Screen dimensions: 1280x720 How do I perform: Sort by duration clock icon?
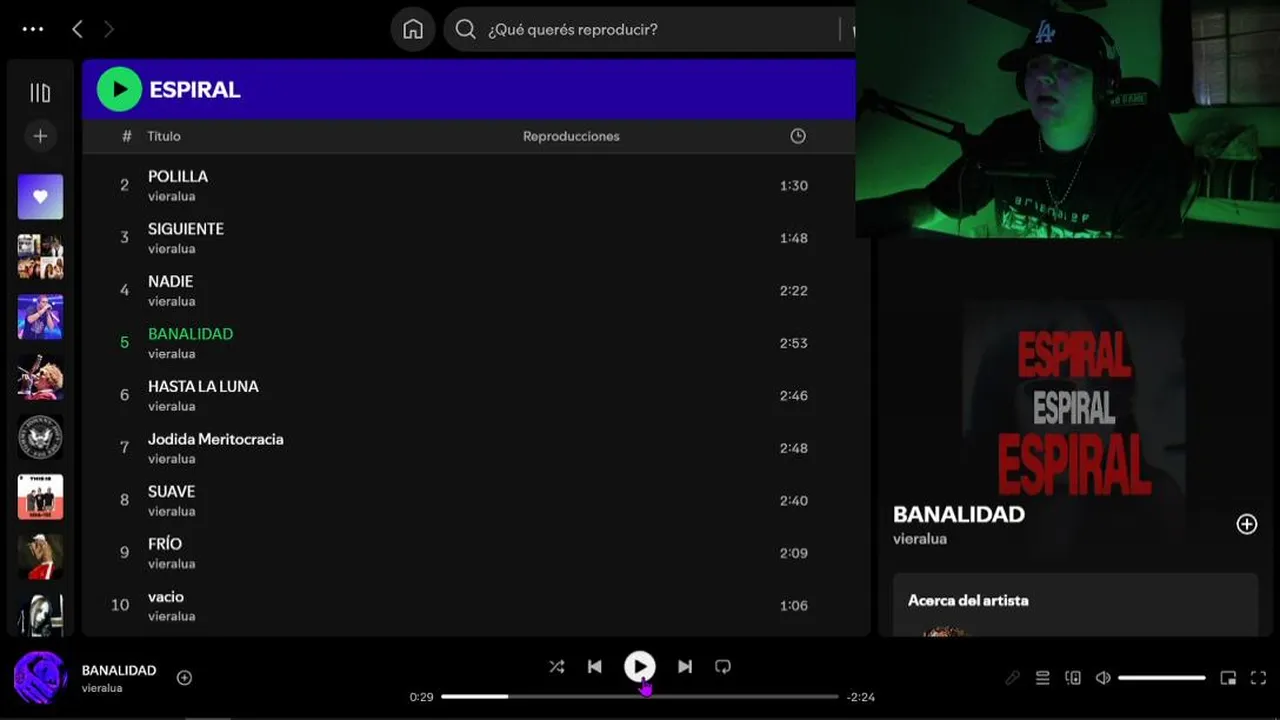pos(797,136)
